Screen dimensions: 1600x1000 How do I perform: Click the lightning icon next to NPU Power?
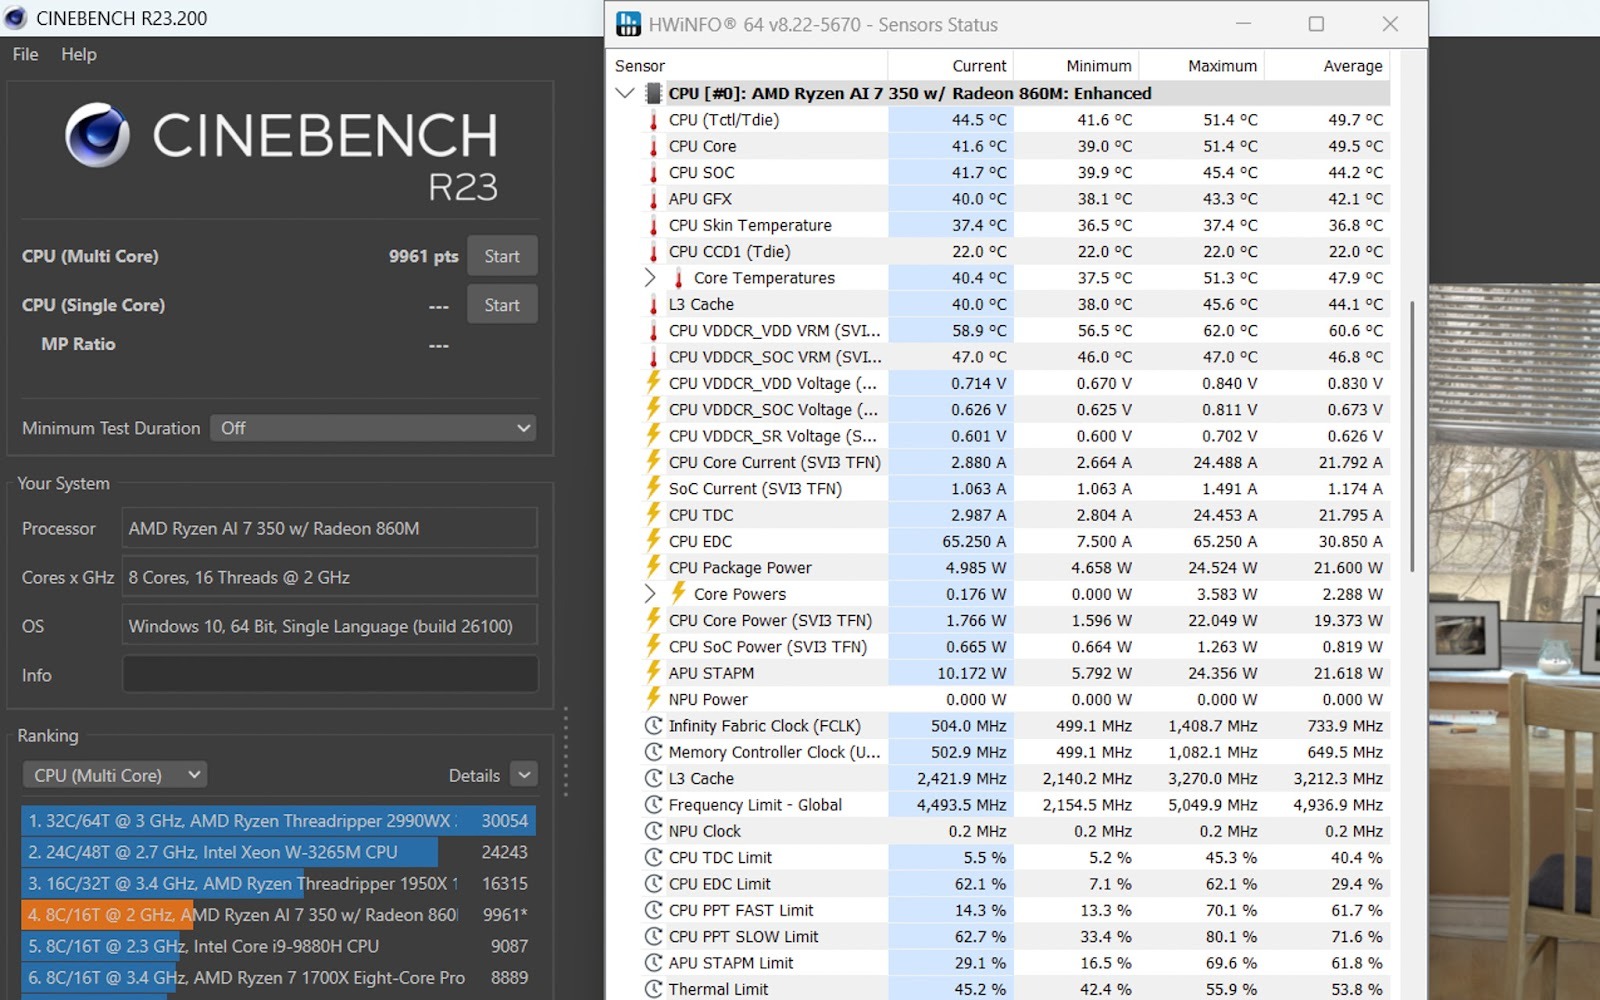(x=654, y=698)
